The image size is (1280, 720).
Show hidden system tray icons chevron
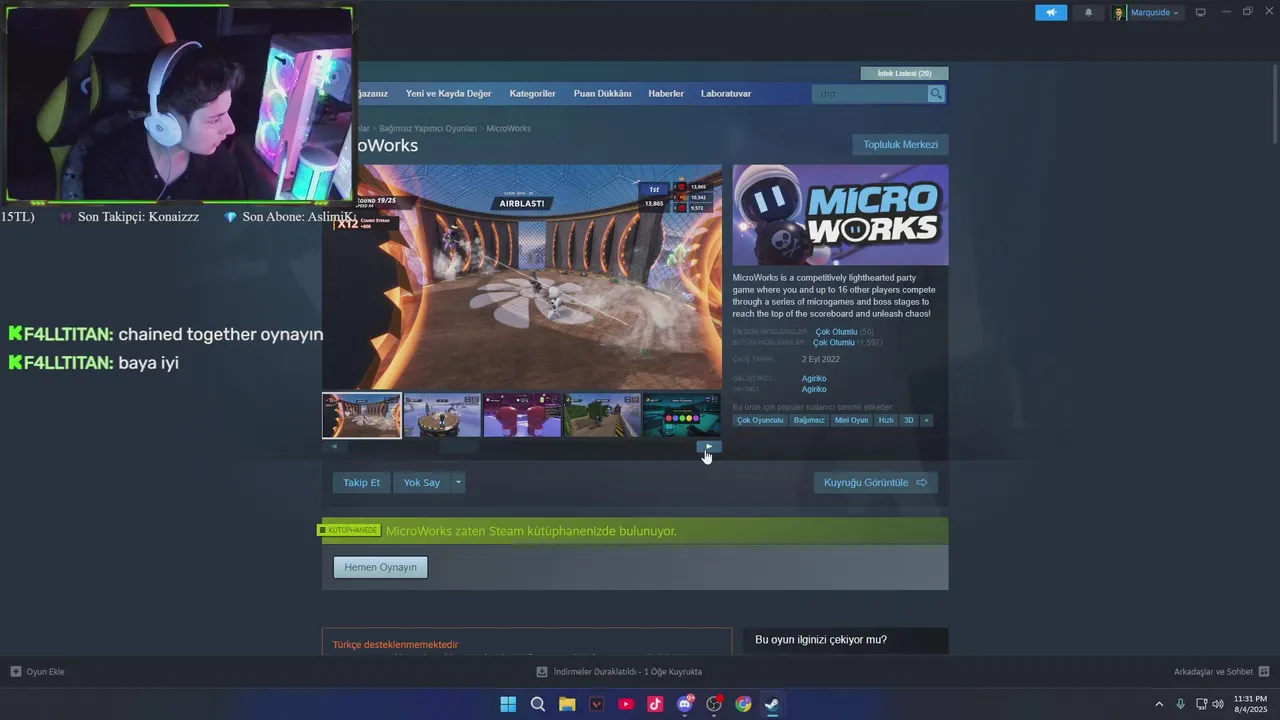(x=1159, y=704)
